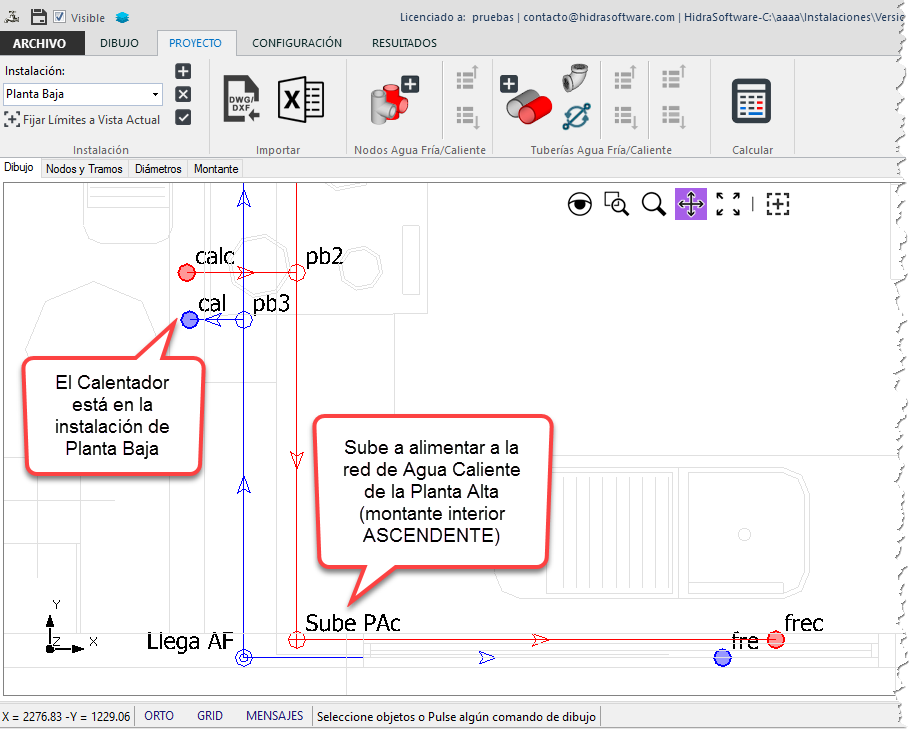
Task: Select the pipe elbow fitting tool
Action: click(575, 80)
